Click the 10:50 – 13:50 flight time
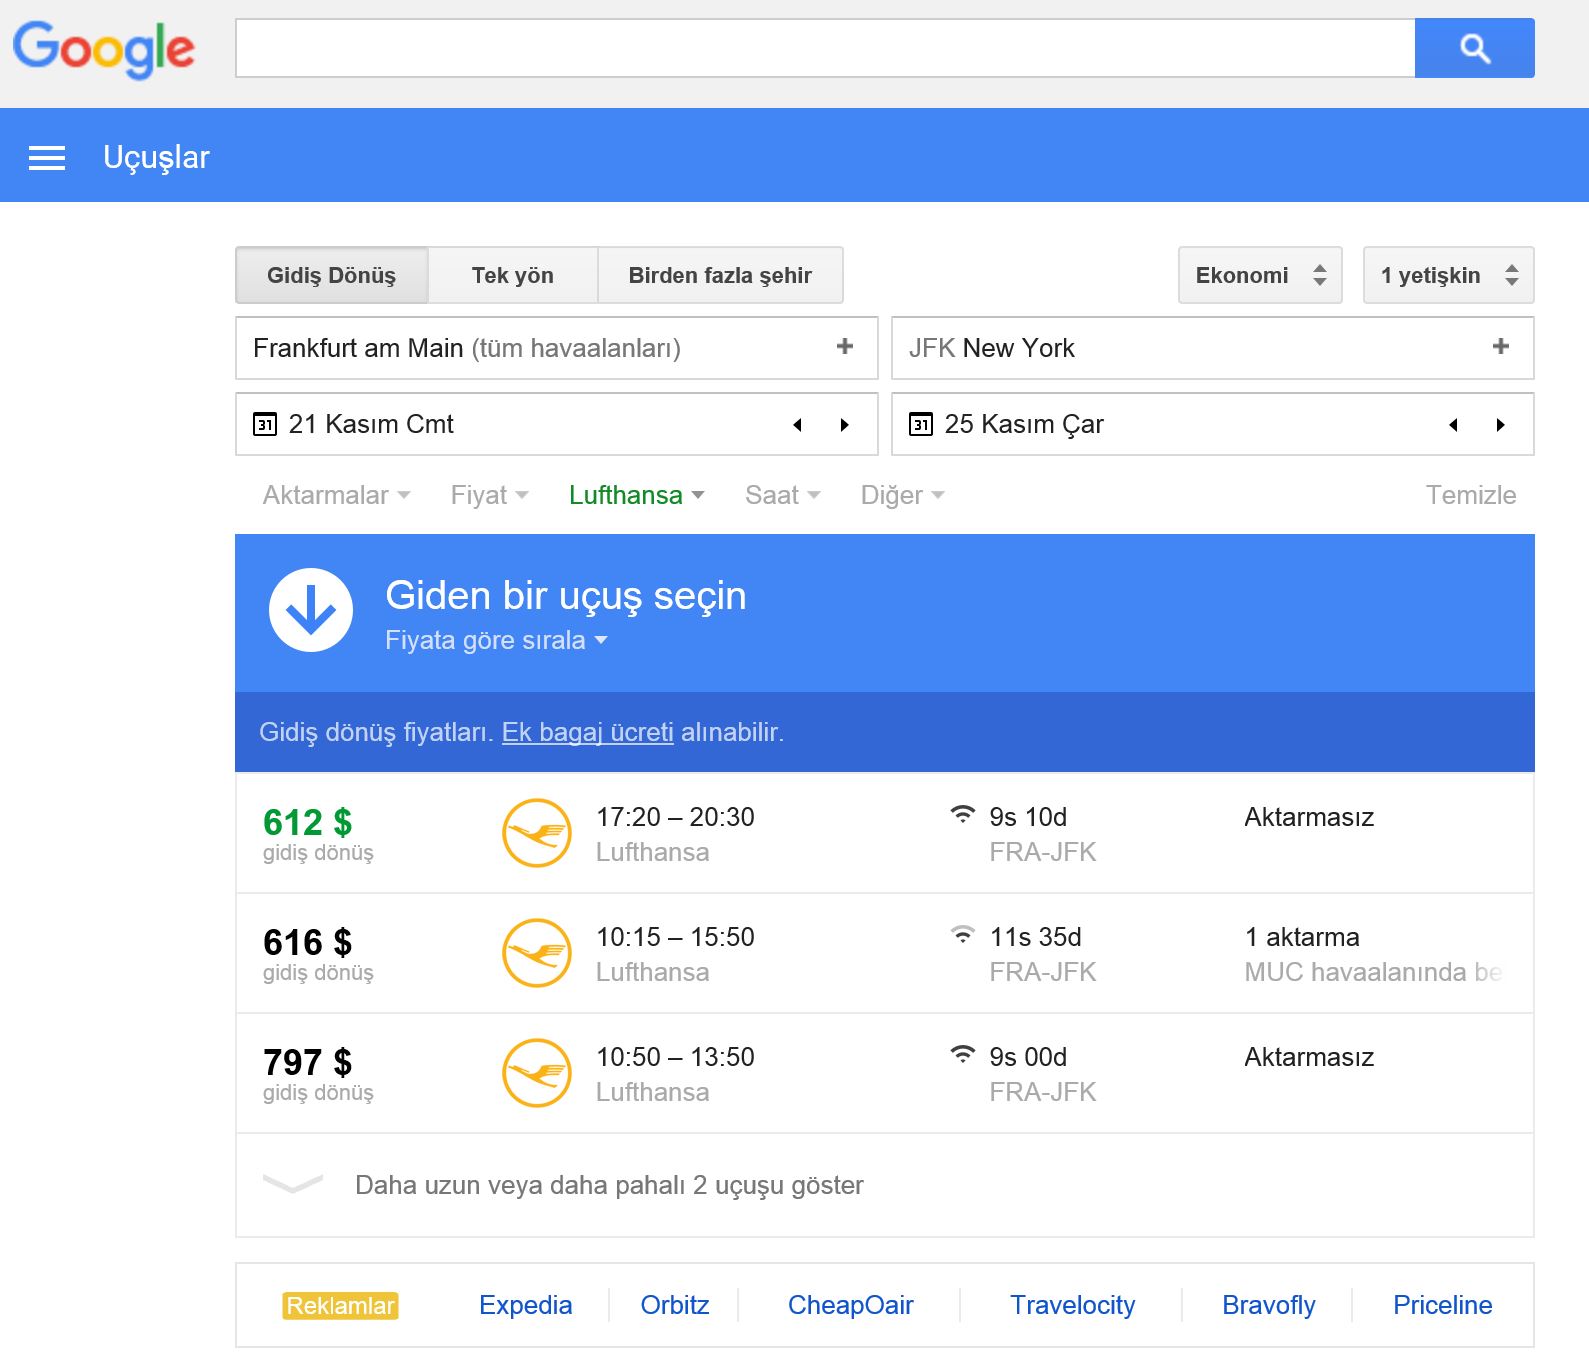 point(675,1057)
